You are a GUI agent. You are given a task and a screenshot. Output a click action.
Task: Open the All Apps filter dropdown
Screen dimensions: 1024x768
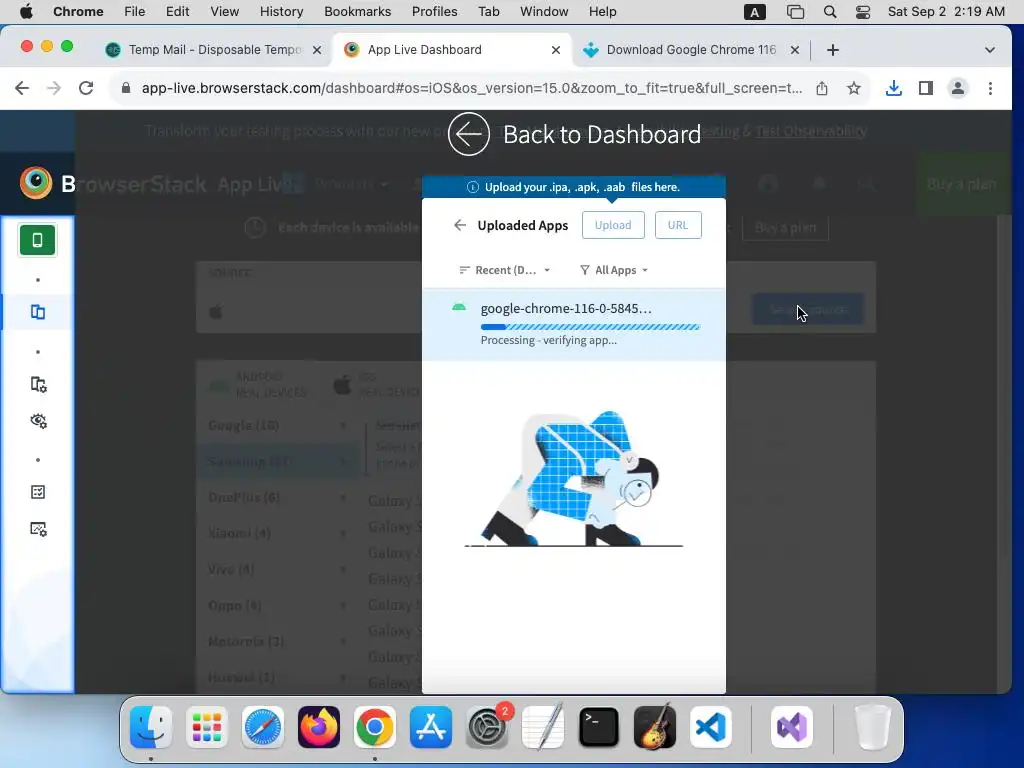click(x=614, y=270)
